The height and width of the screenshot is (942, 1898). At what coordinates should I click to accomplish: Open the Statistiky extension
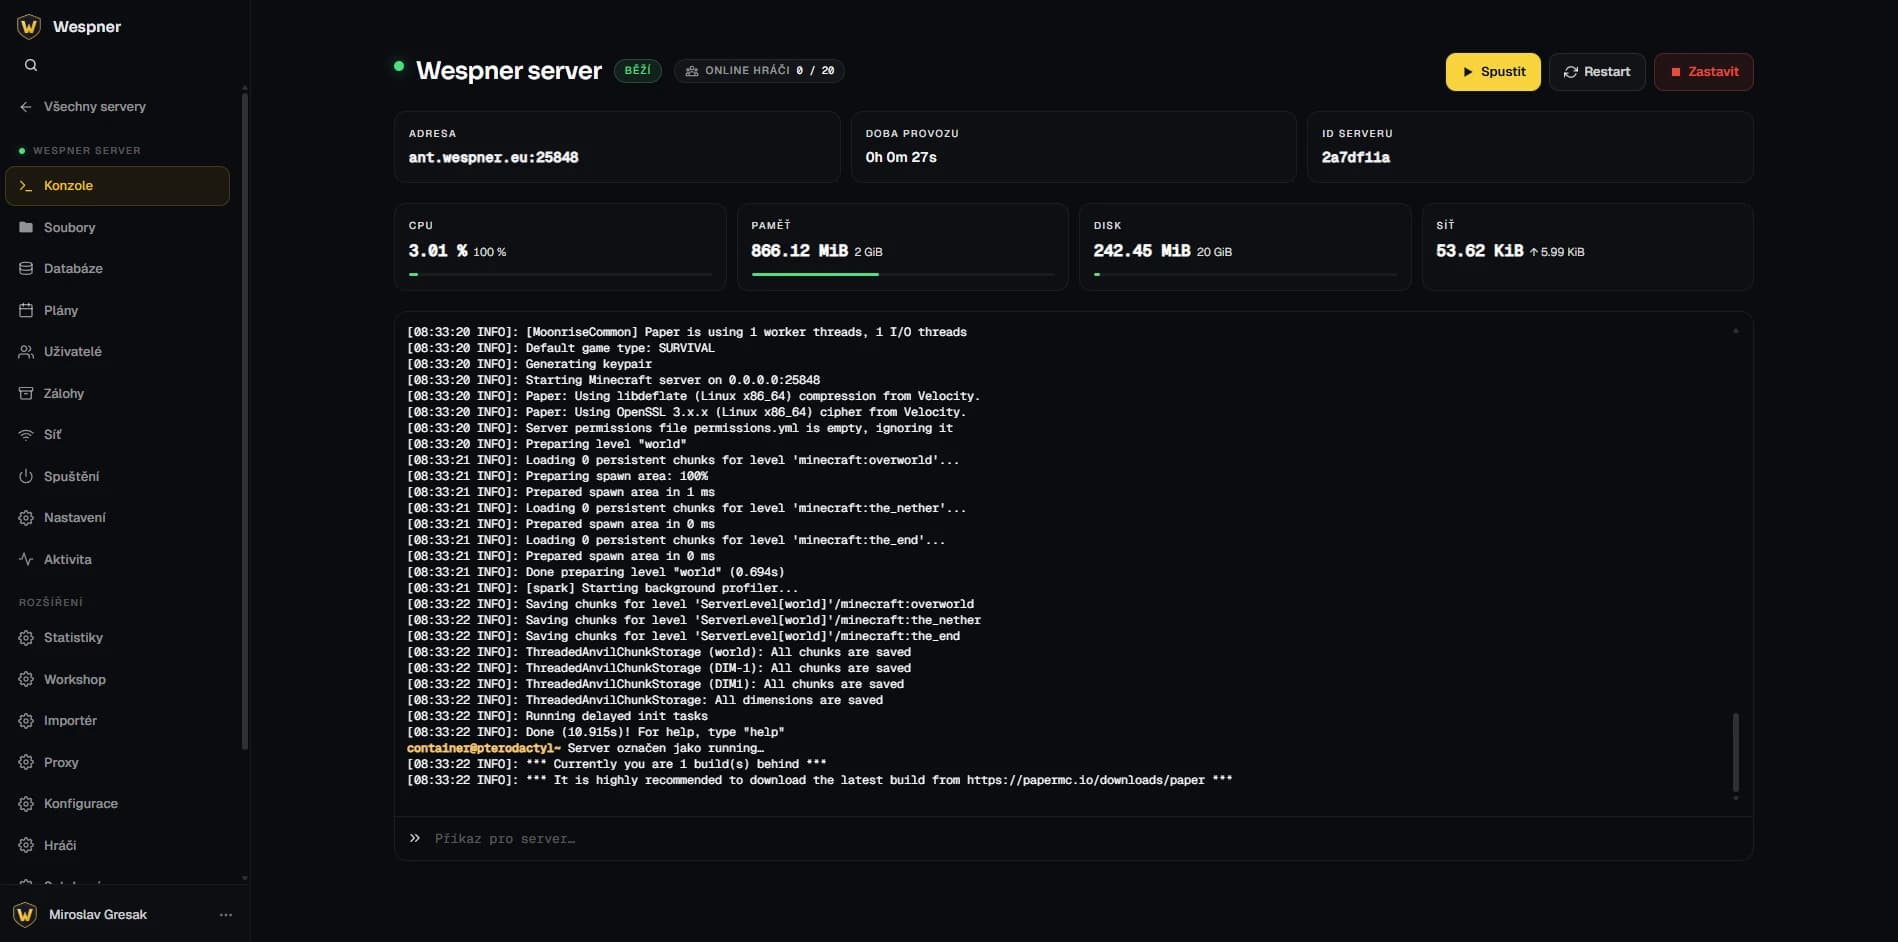pos(117,638)
